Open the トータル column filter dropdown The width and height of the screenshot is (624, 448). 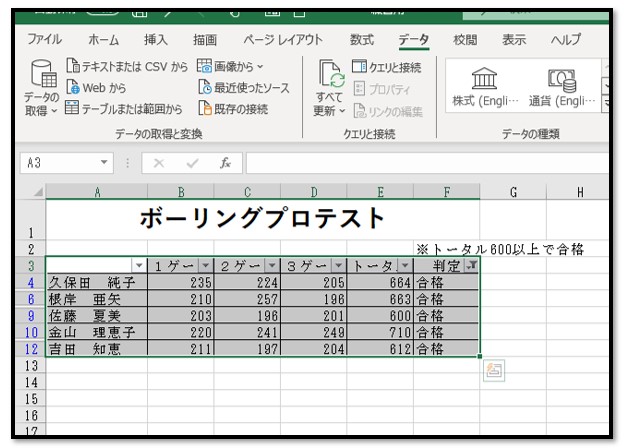(x=405, y=265)
